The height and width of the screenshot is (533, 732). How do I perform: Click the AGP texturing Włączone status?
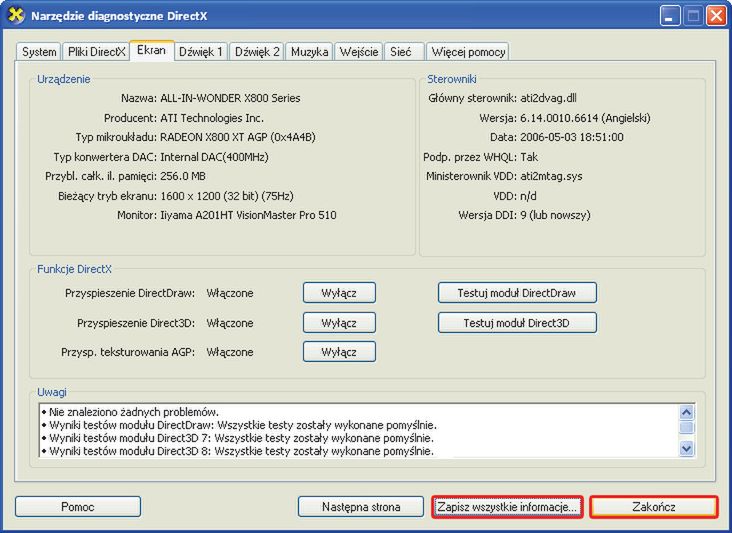click(x=230, y=352)
